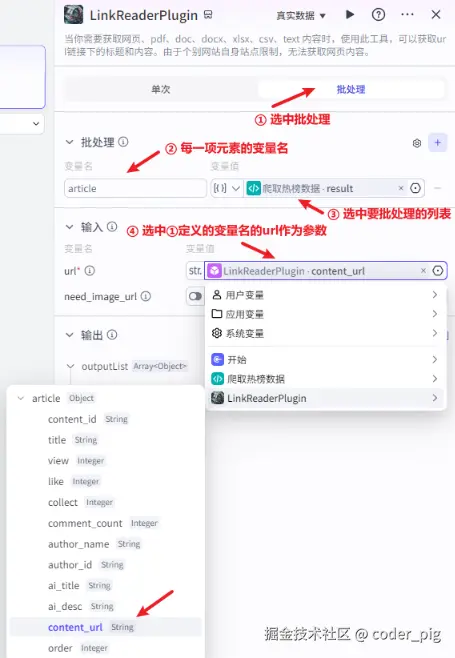This screenshot has width=455, height=658.
Task: Select comment_count Integer field
Action: pos(104,523)
